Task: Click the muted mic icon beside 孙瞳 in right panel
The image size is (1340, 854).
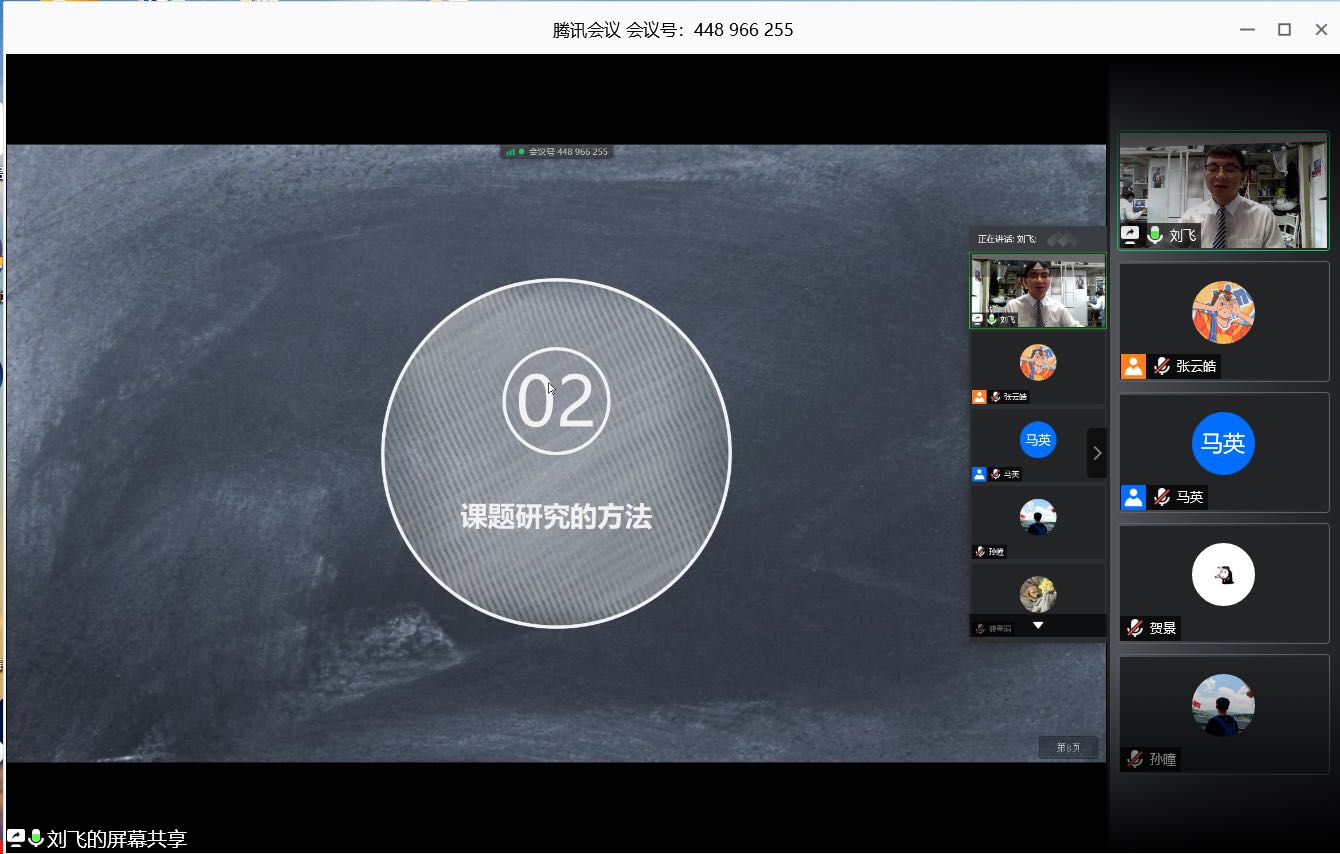Action: (1135, 759)
